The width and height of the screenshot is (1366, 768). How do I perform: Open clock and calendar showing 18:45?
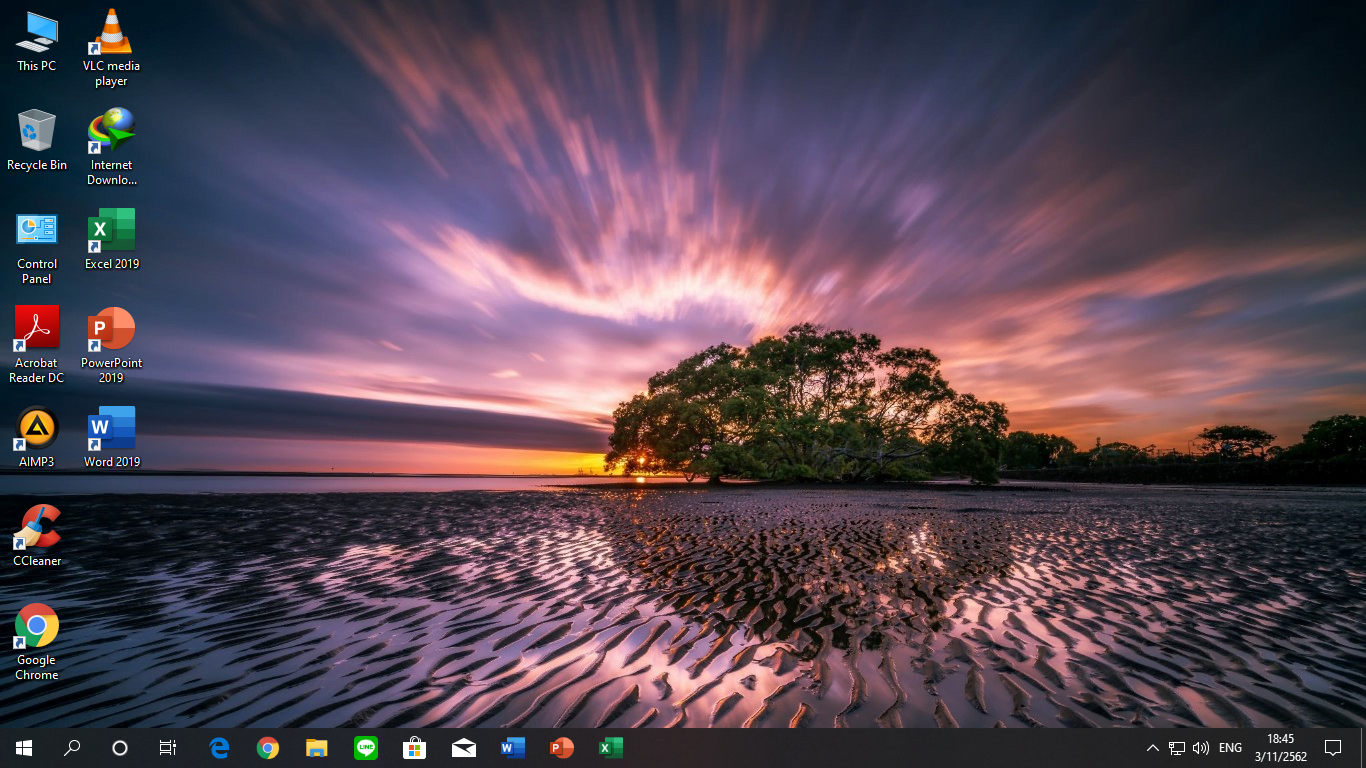coord(1280,748)
